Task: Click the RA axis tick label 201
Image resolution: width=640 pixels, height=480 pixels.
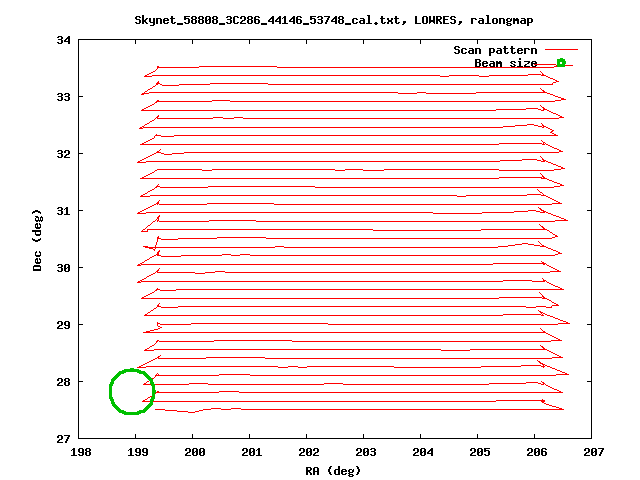Action: [x=252, y=452]
